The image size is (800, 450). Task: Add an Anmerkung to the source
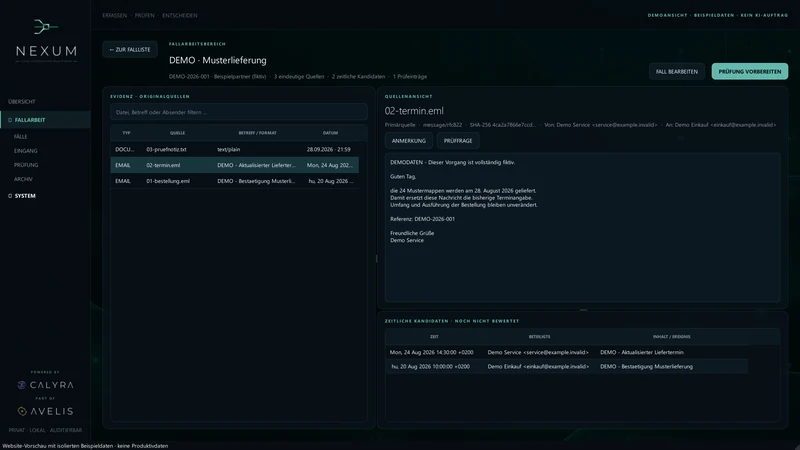(409, 141)
